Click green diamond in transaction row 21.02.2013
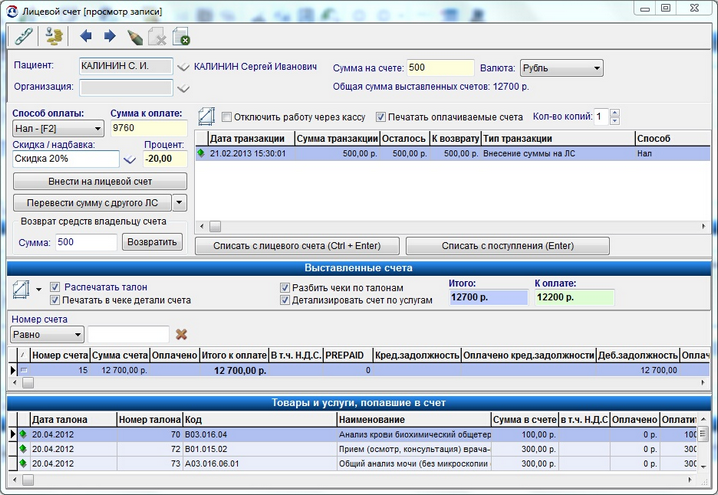 201,153
